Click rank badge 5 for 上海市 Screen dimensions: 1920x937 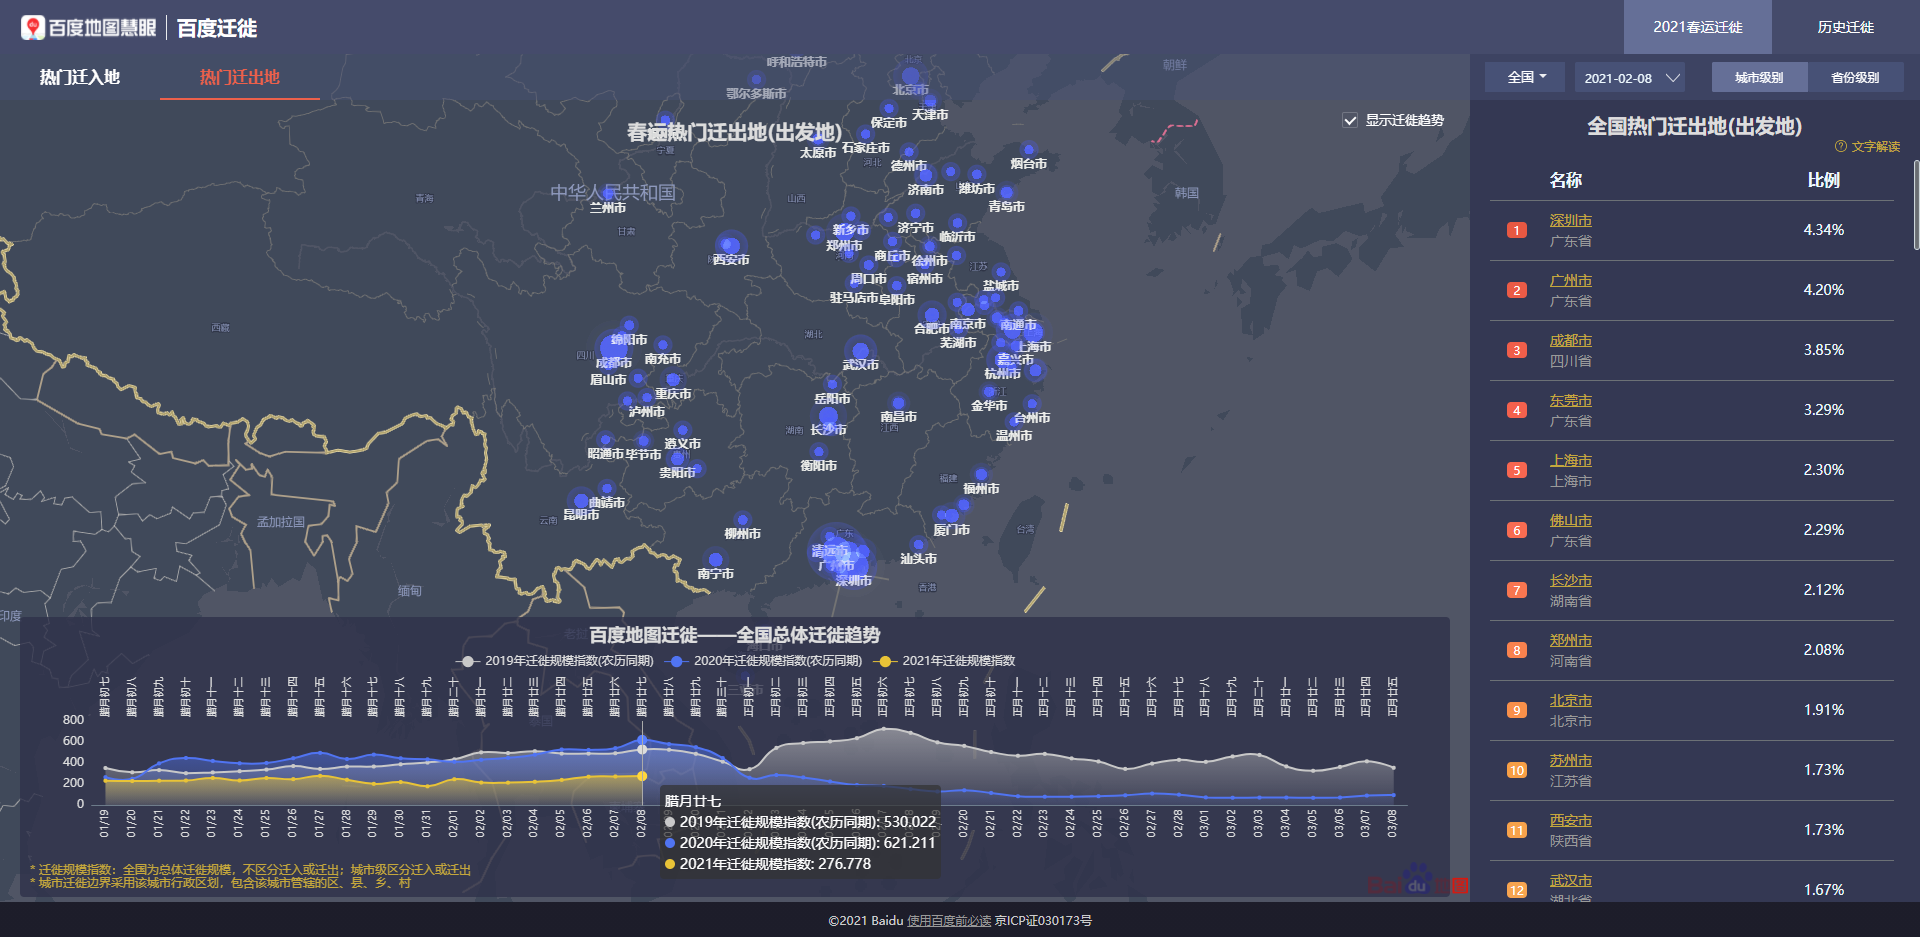point(1516,470)
